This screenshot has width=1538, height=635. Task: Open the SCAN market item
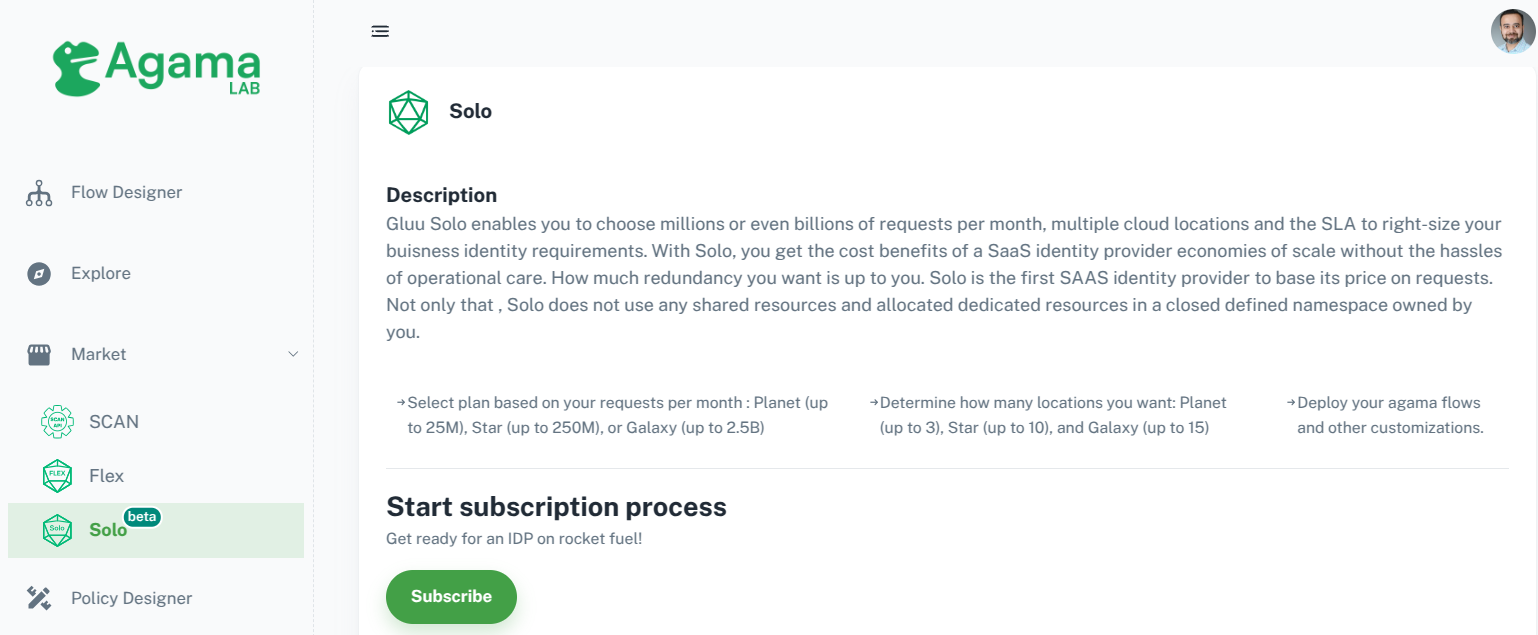(x=113, y=422)
